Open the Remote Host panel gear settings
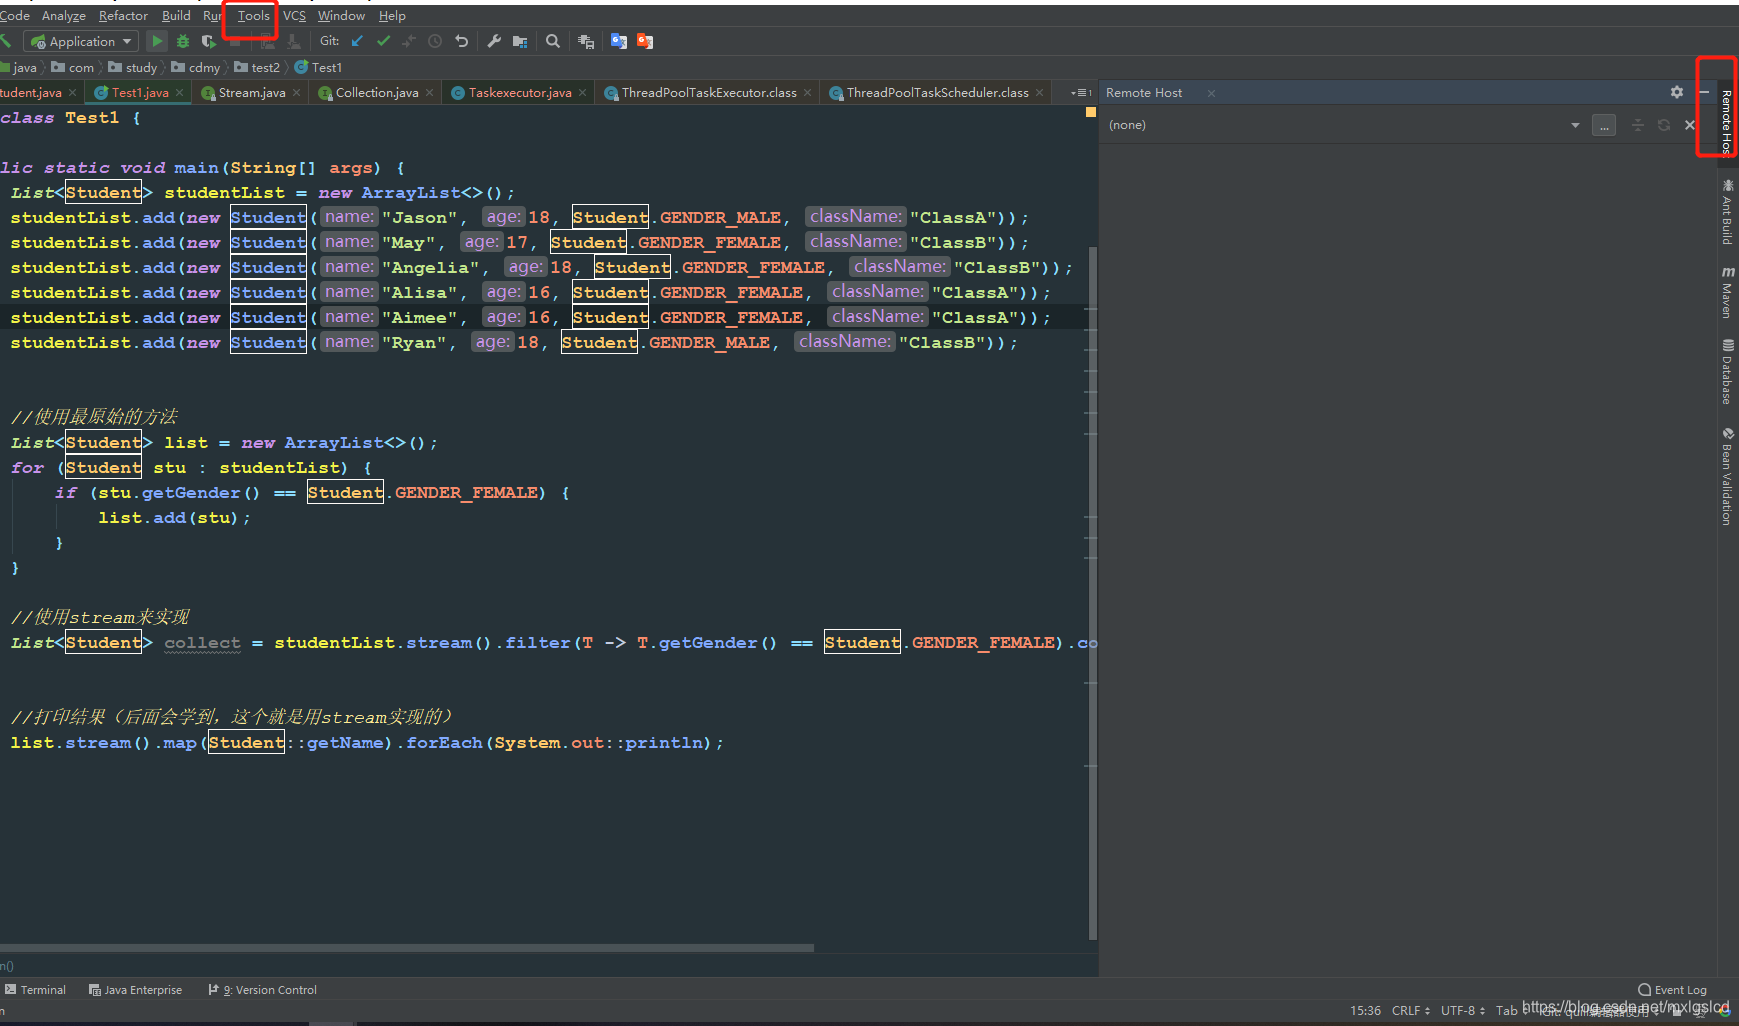Viewport: 1739px width, 1026px height. click(x=1677, y=92)
